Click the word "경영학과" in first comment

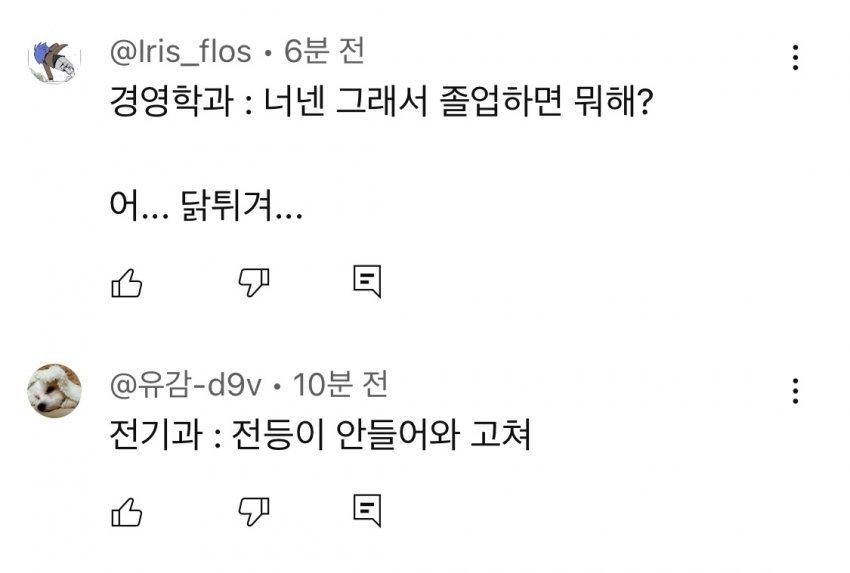[x=160, y=103]
